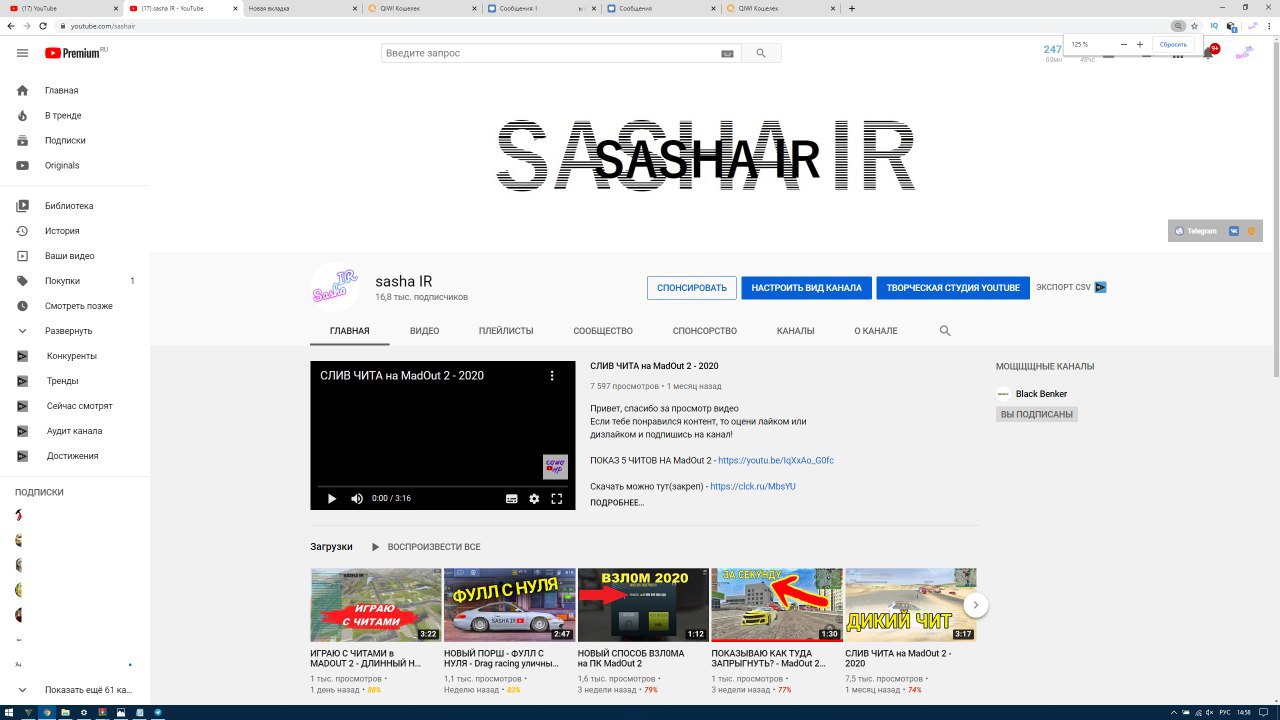Click ЭКСПОРТ CSV
The height and width of the screenshot is (720, 1280).
pos(1071,287)
